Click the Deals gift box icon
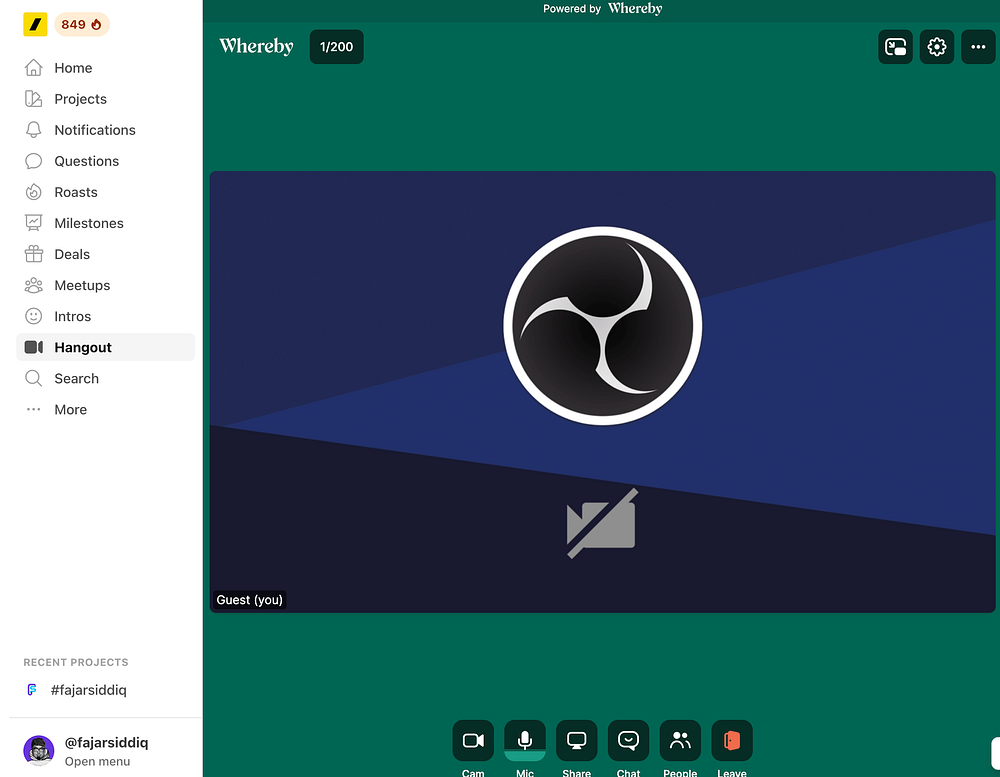The height and width of the screenshot is (777, 1000). [x=34, y=254]
